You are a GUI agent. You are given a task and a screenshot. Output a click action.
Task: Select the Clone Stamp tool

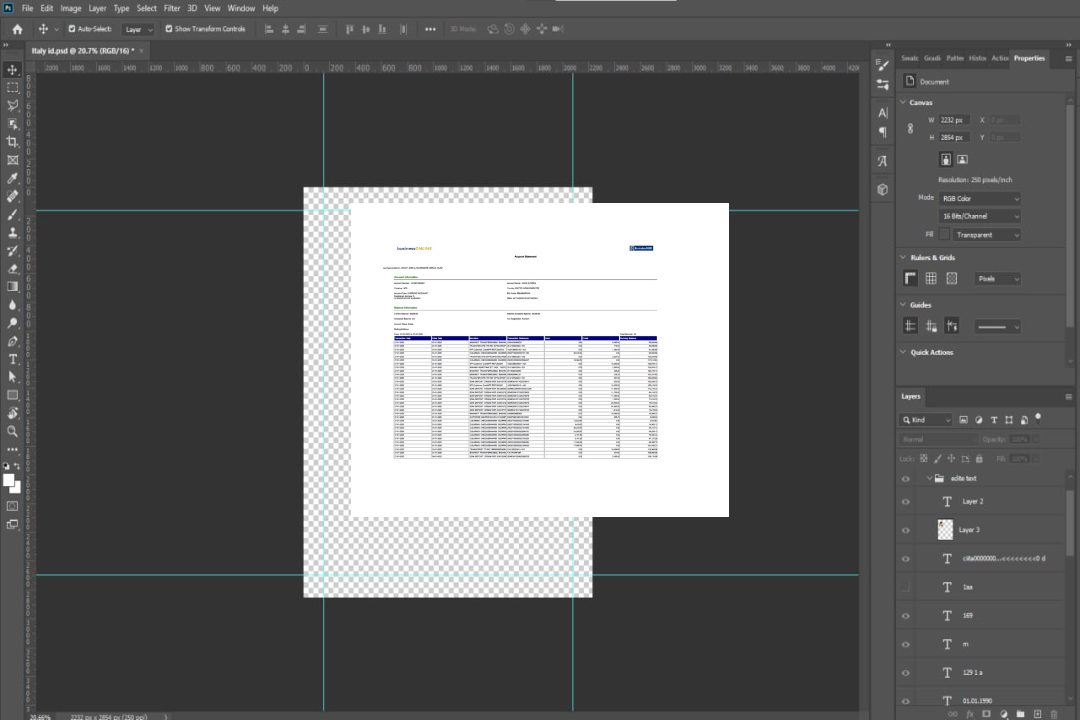coord(13,232)
